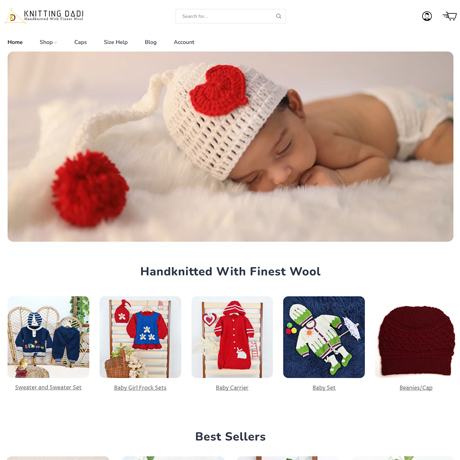Click the Knitting Dadi logo
Viewport: 460px width, 460px height.
coord(44,16)
